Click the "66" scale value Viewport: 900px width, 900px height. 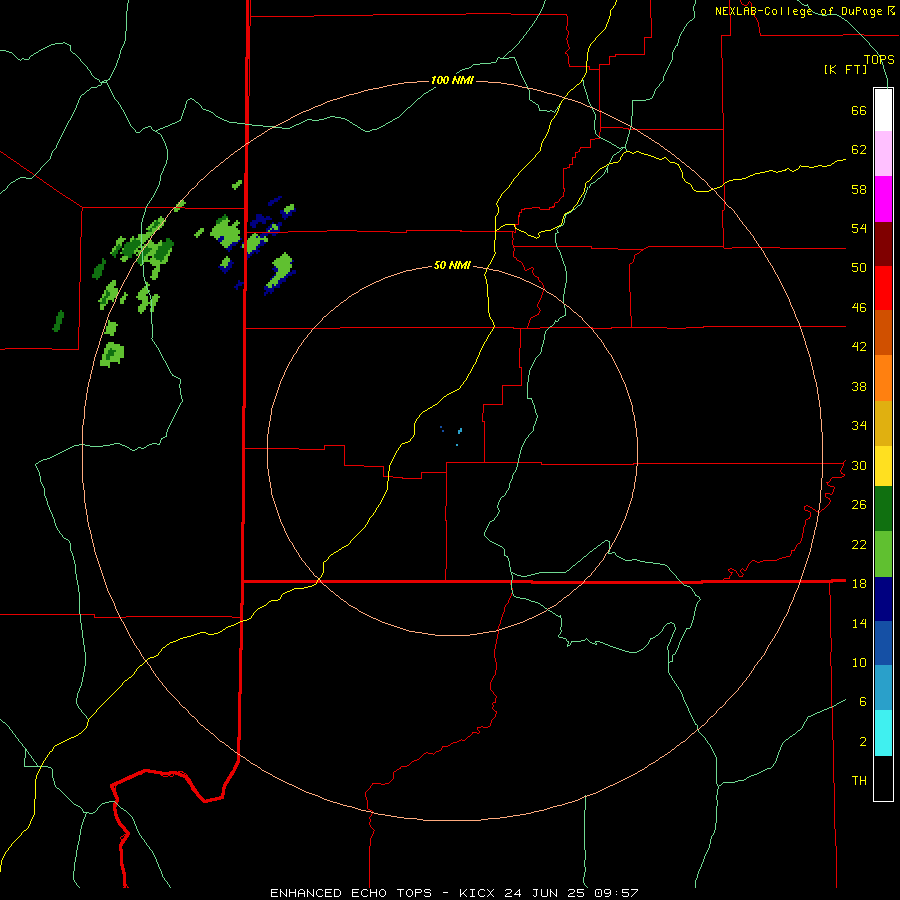pyautogui.click(x=859, y=111)
